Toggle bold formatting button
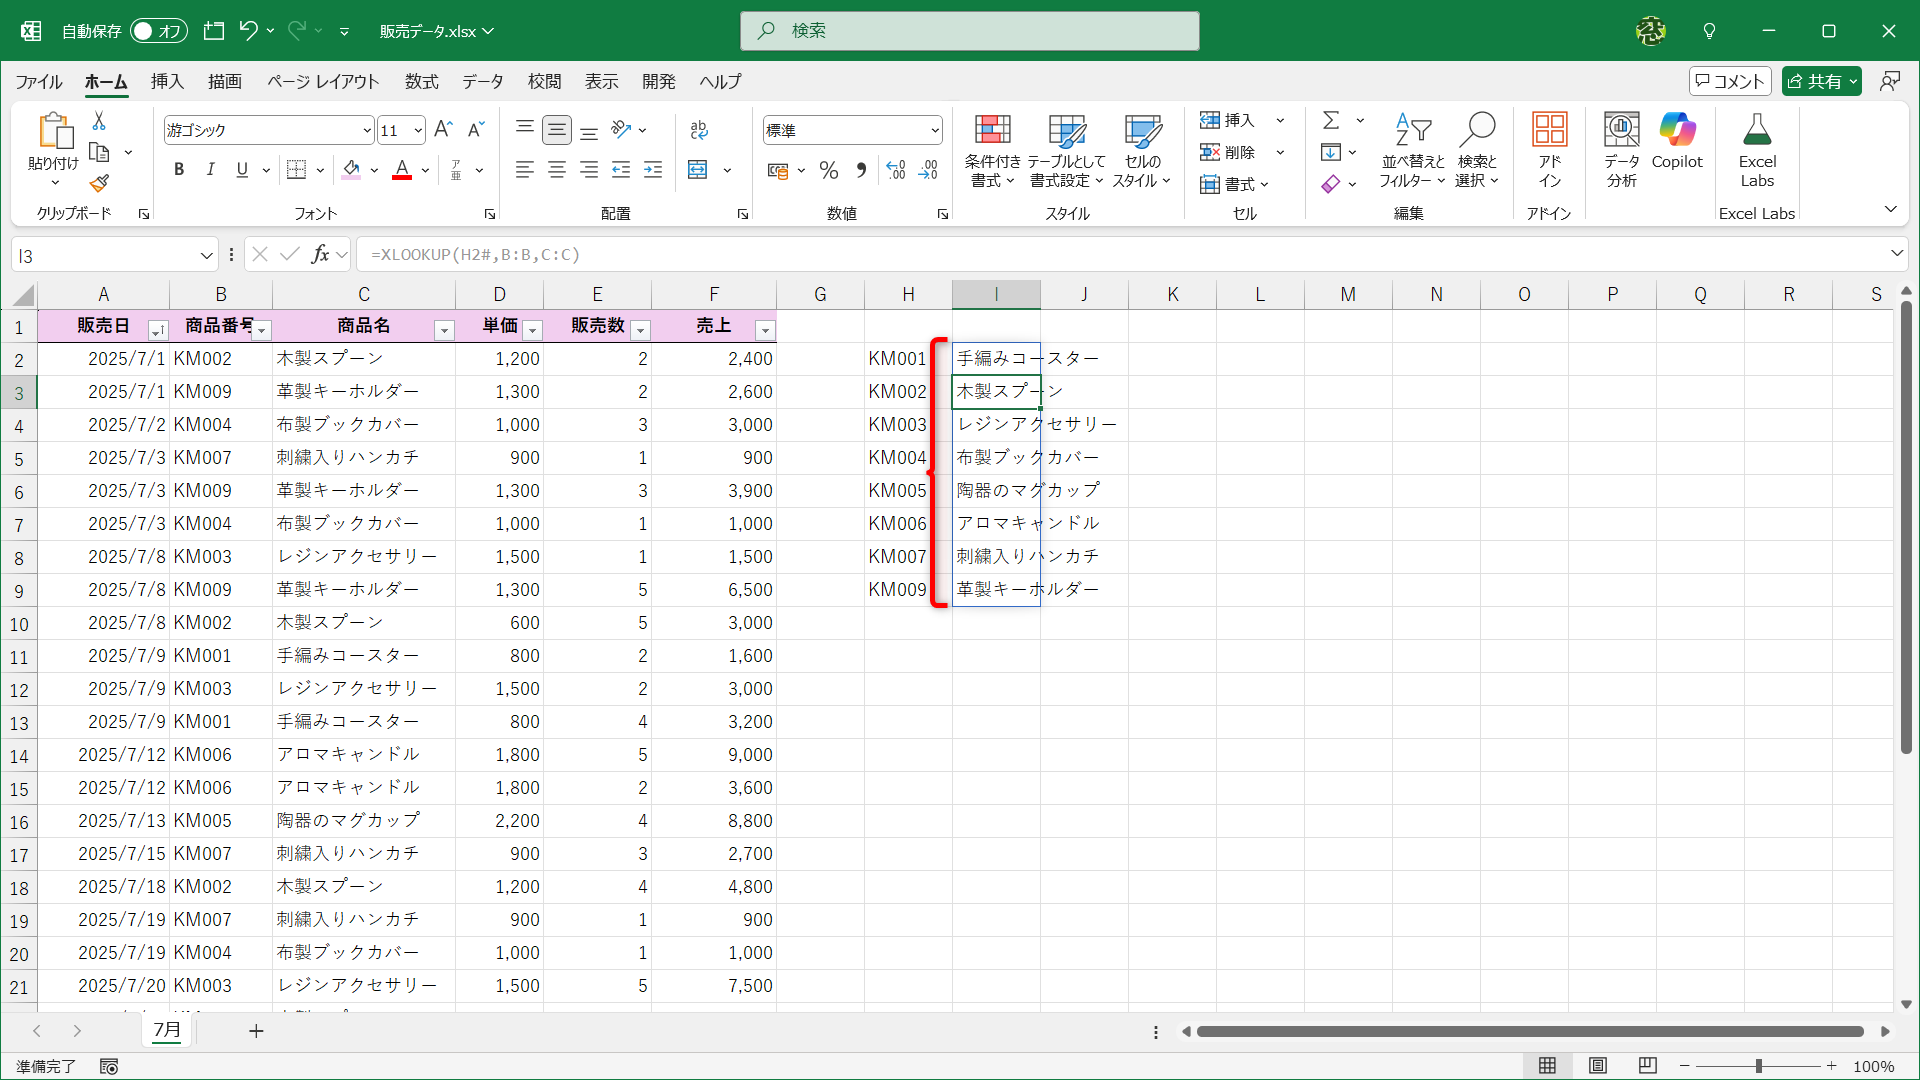Image resolution: width=1920 pixels, height=1080 pixels. click(179, 170)
